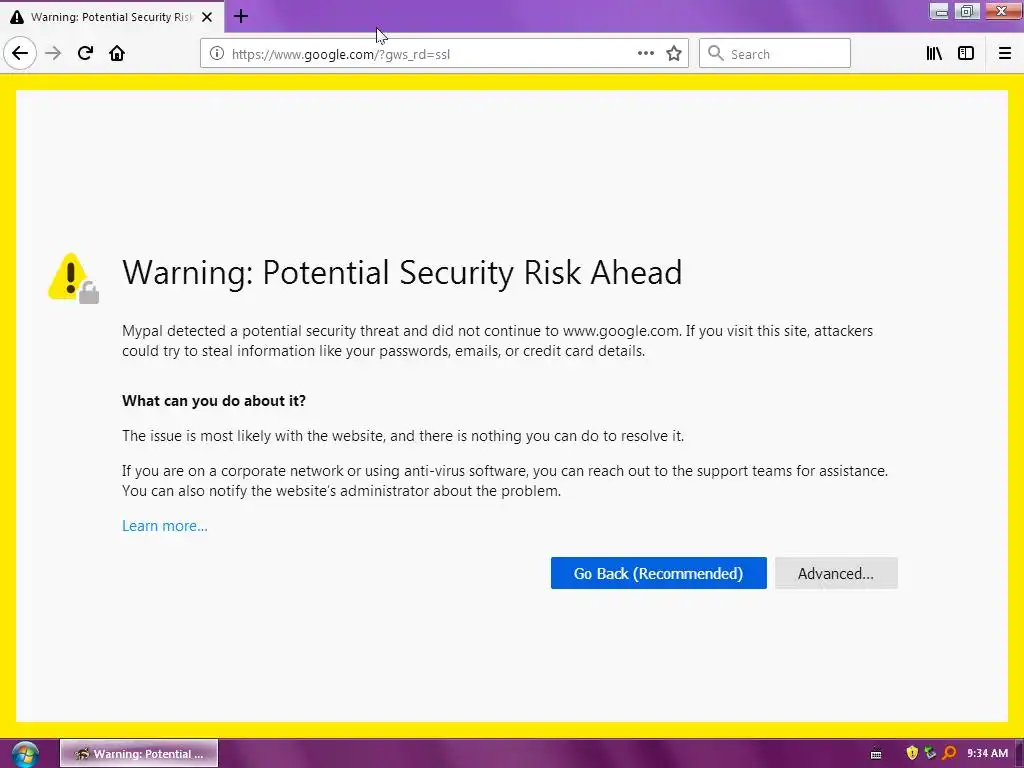
Task: Select the Warning: Potential Security Risk tab
Action: pyautogui.click(x=112, y=17)
